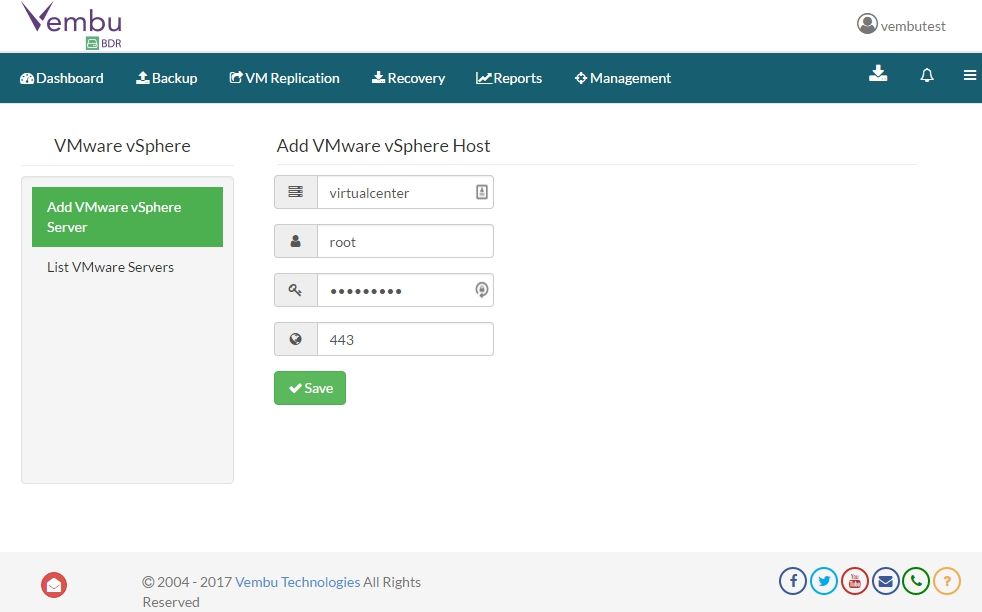Click the vembutest user avatar icon

[867, 24]
